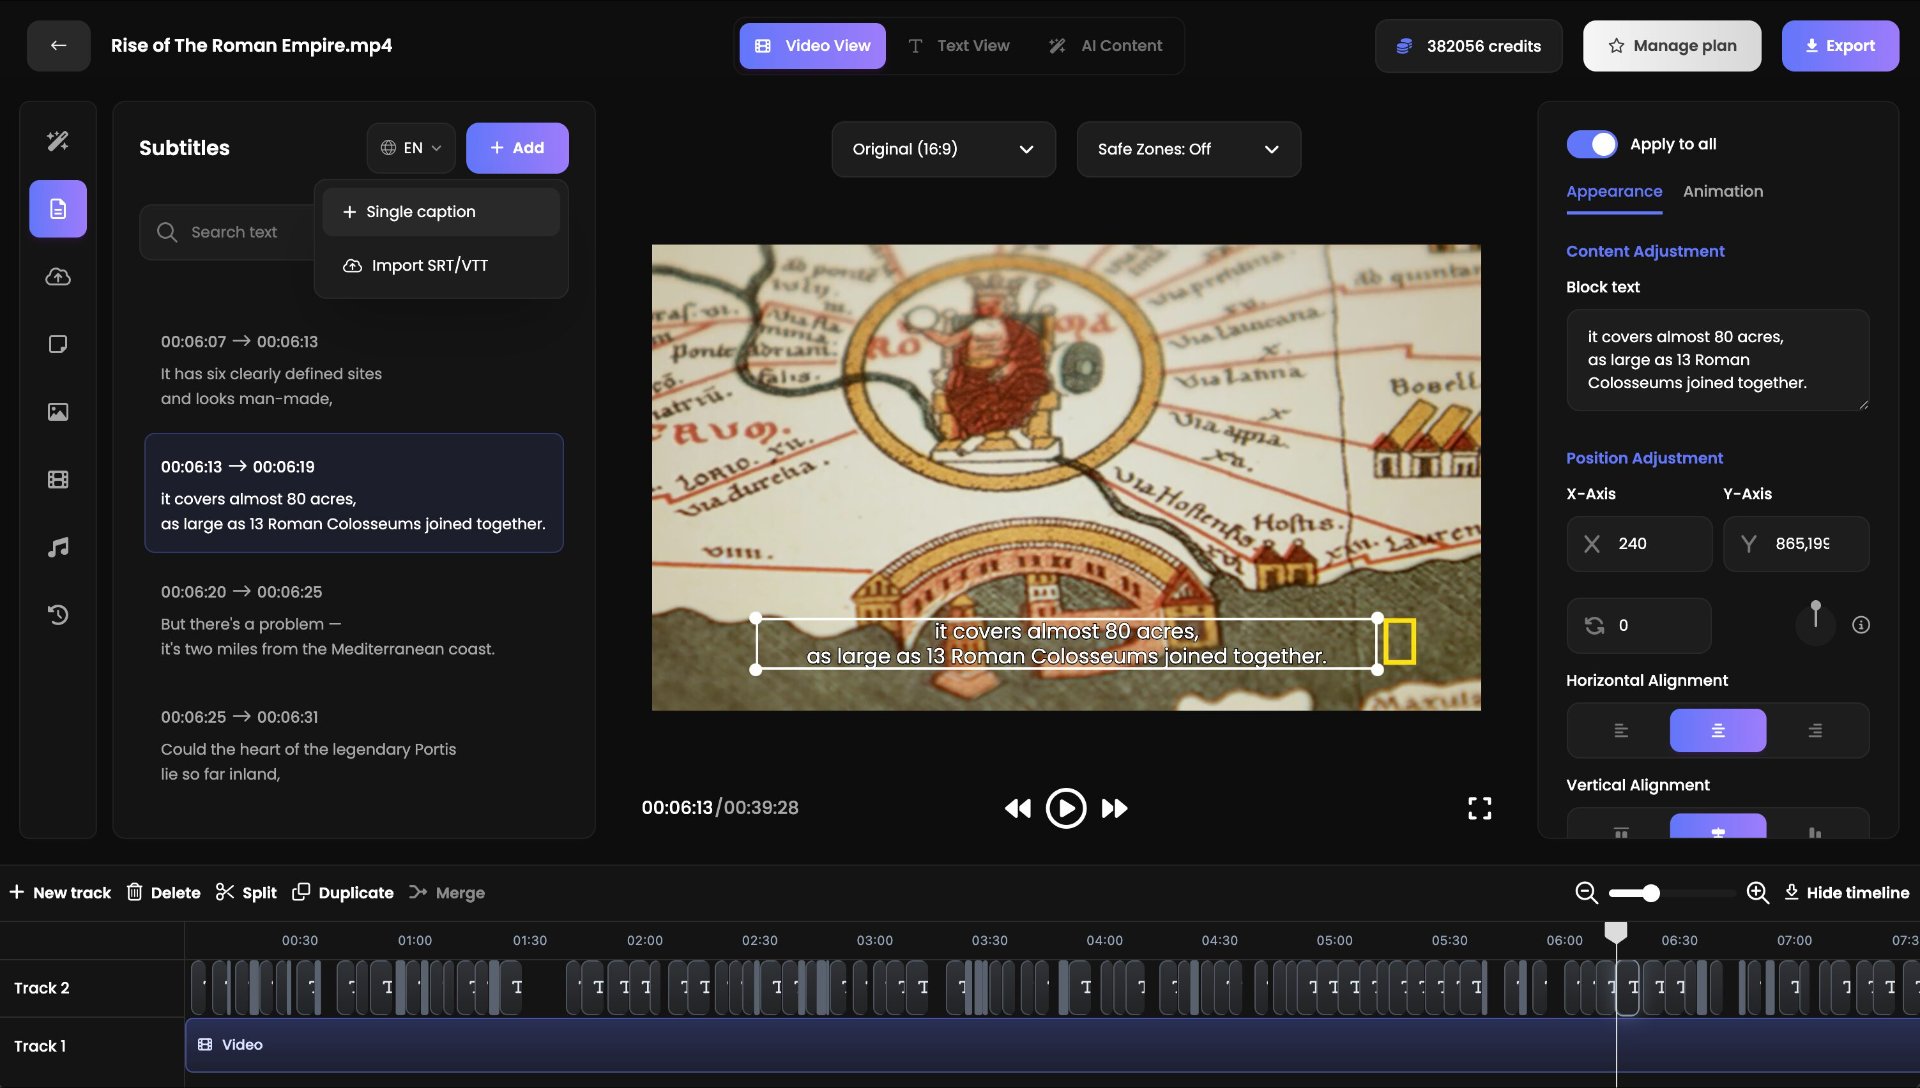Switch to Text View
Viewport: 1920px width, 1088px height.
[959, 46]
